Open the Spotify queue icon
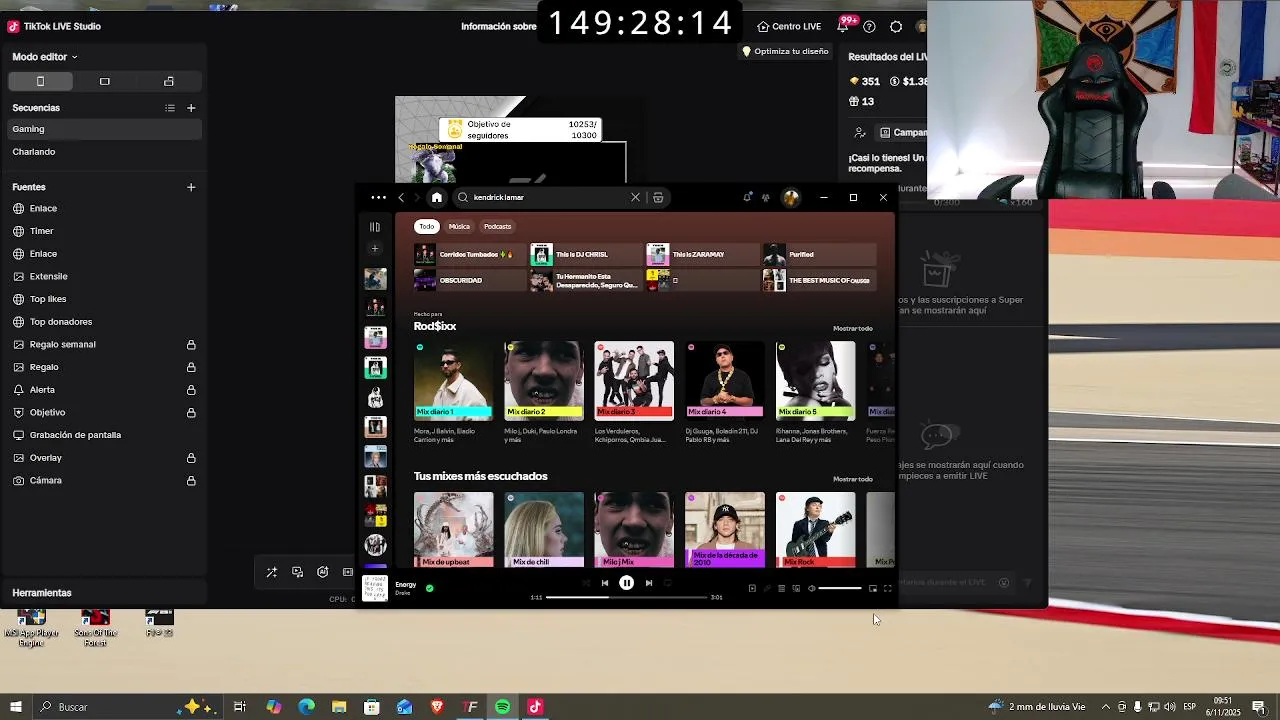Screen dimensions: 1280x720 click(x=781, y=588)
